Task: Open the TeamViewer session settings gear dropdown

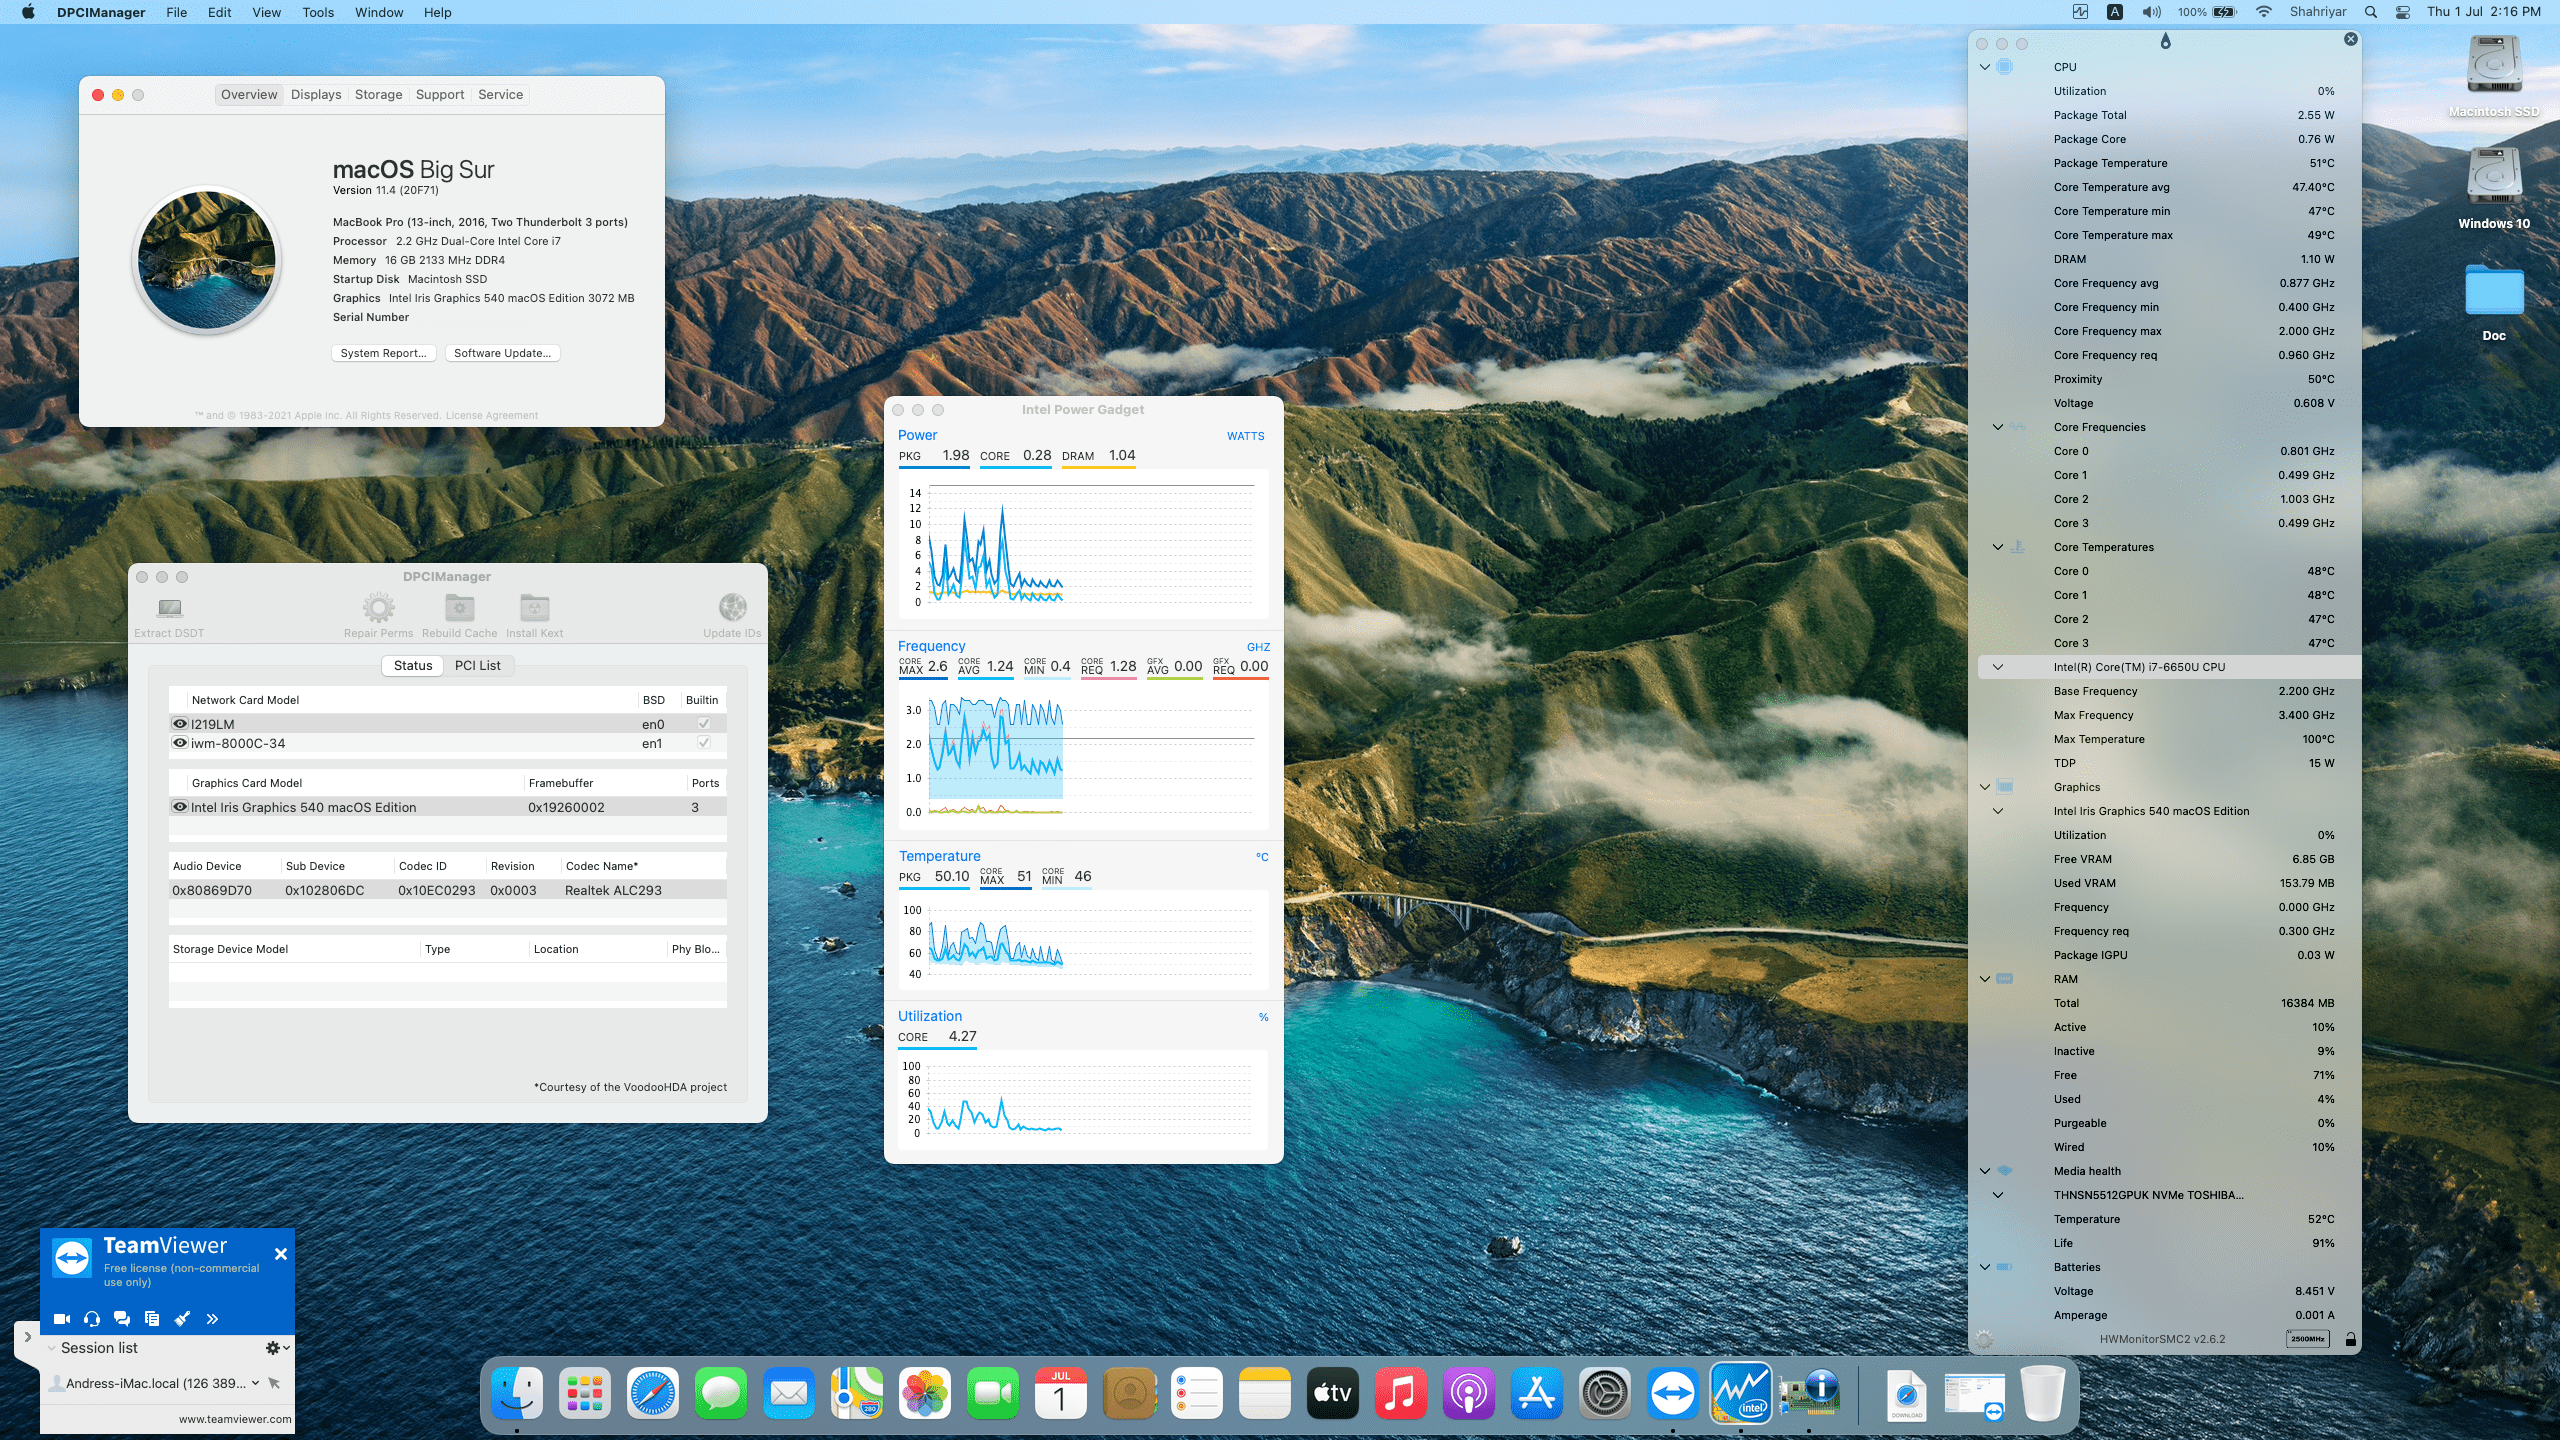Action: tap(277, 1348)
